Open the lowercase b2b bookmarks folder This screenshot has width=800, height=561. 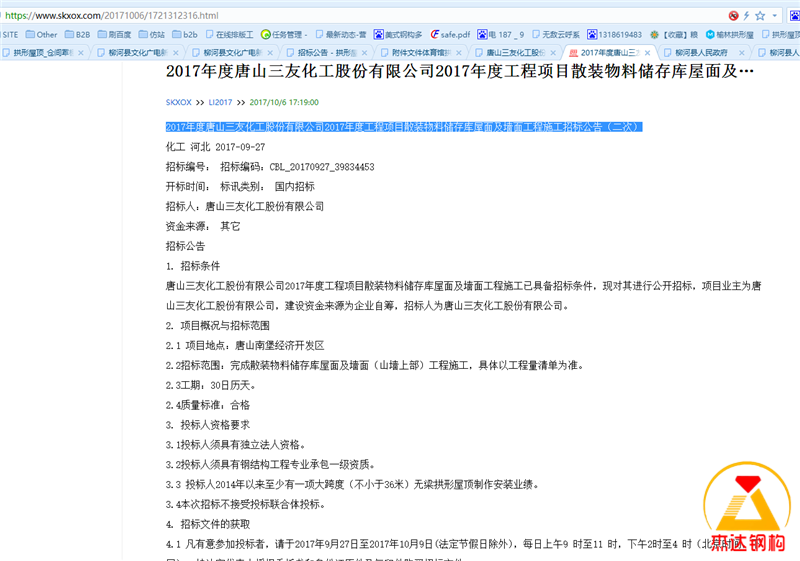(x=185, y=35)
